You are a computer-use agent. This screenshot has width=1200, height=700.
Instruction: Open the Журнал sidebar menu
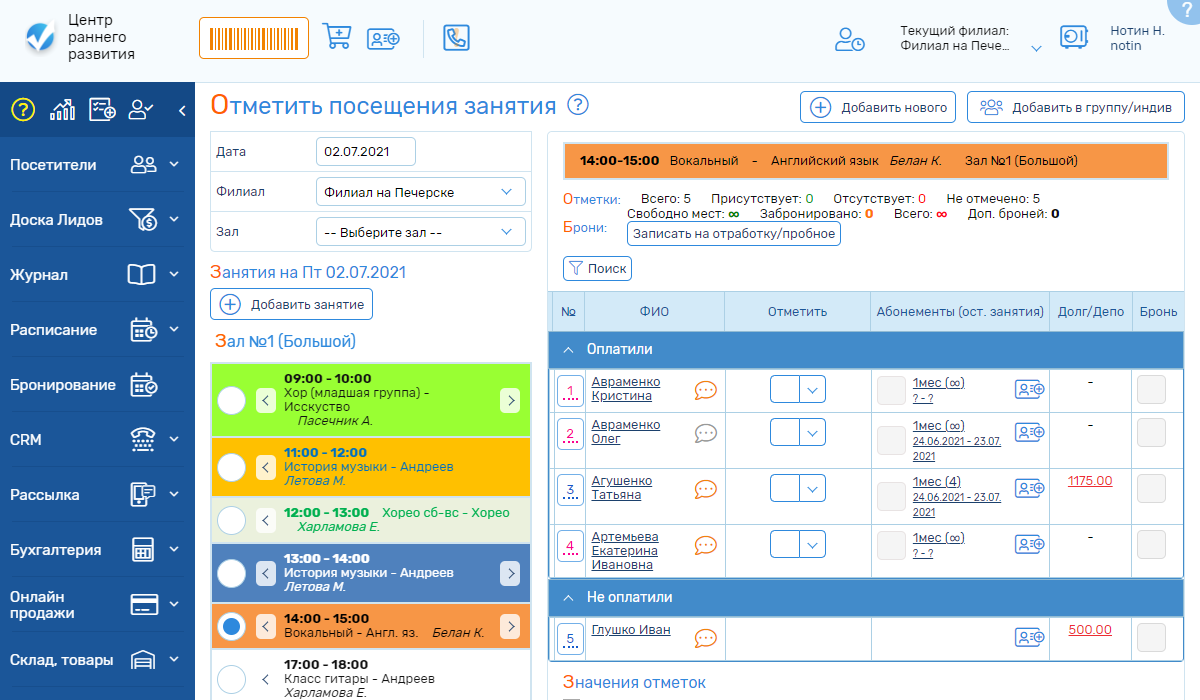[95, 275]
